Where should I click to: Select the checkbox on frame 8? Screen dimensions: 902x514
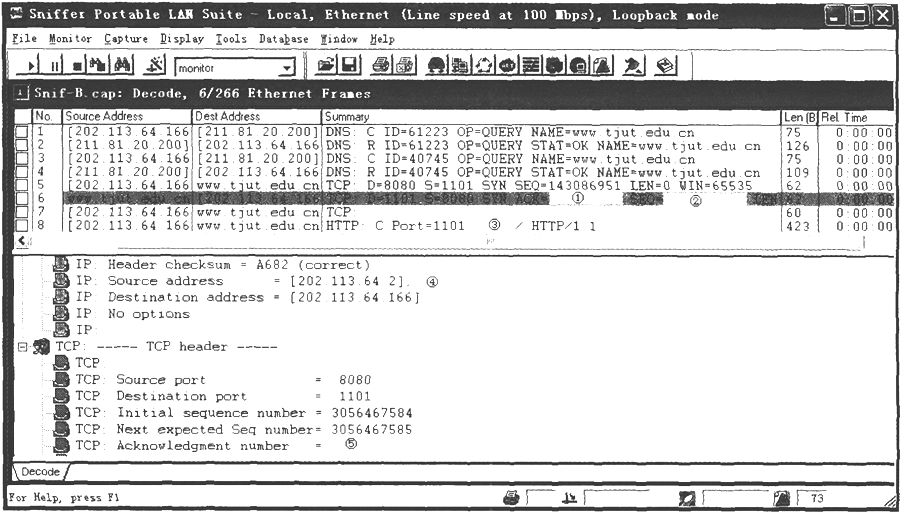[23, 226]
